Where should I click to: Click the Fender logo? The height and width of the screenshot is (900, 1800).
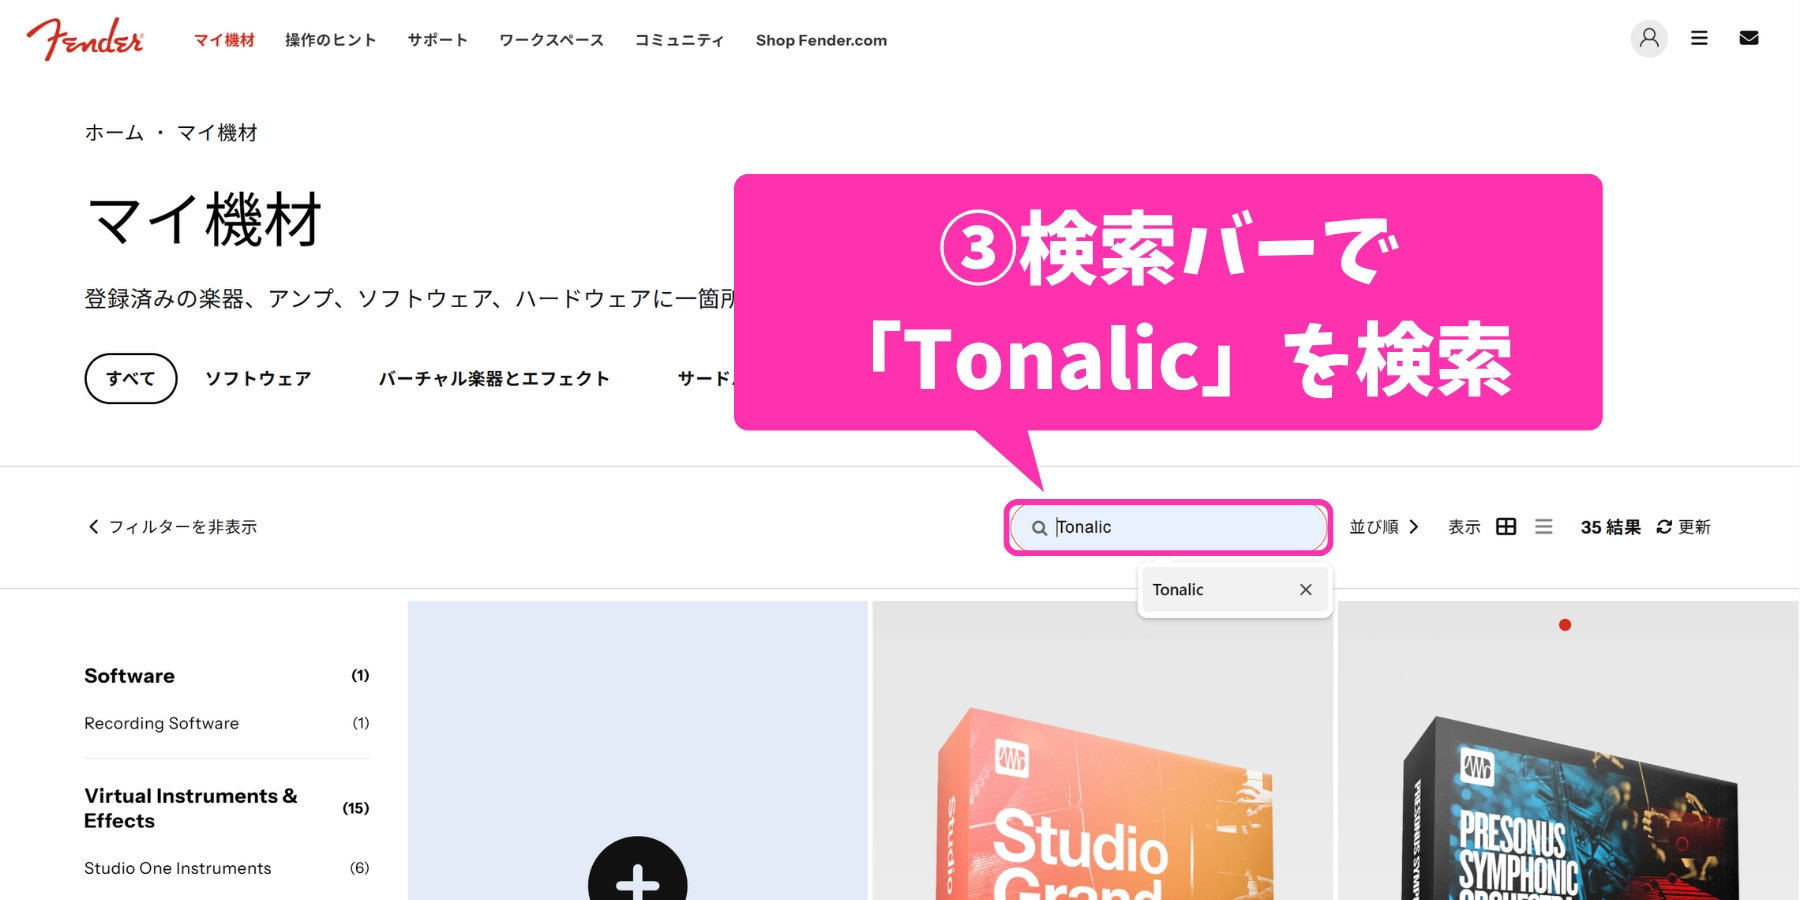coord(85,39)
